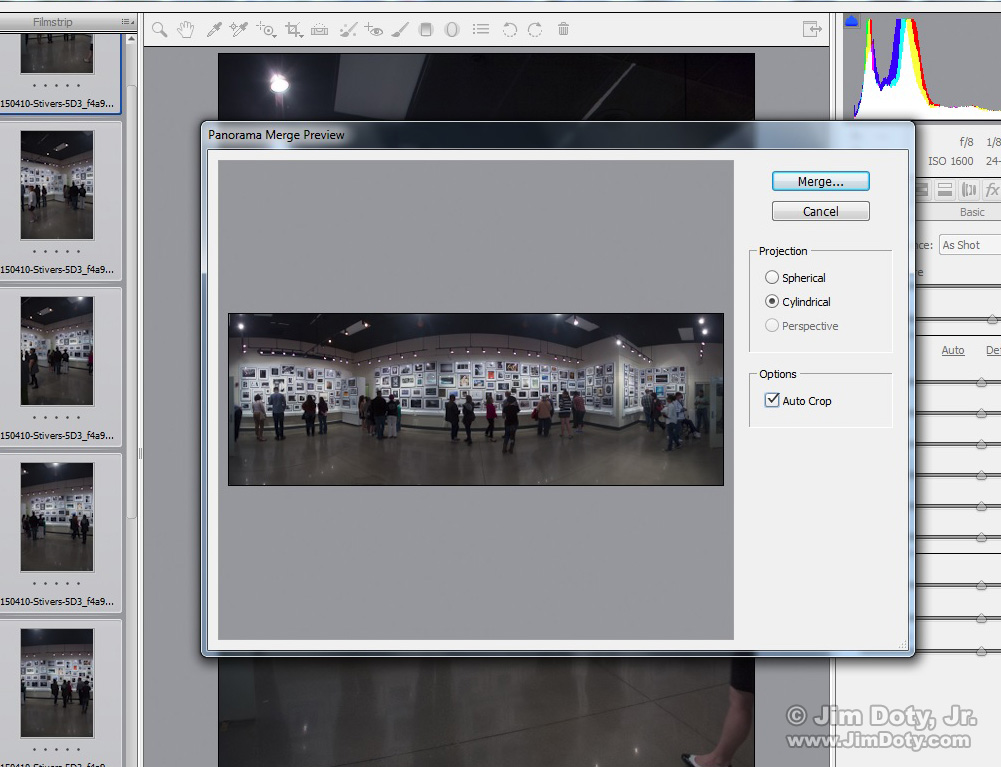Select the Crop tool
This screenshot has width=1001, height=767.
point(294,29)
